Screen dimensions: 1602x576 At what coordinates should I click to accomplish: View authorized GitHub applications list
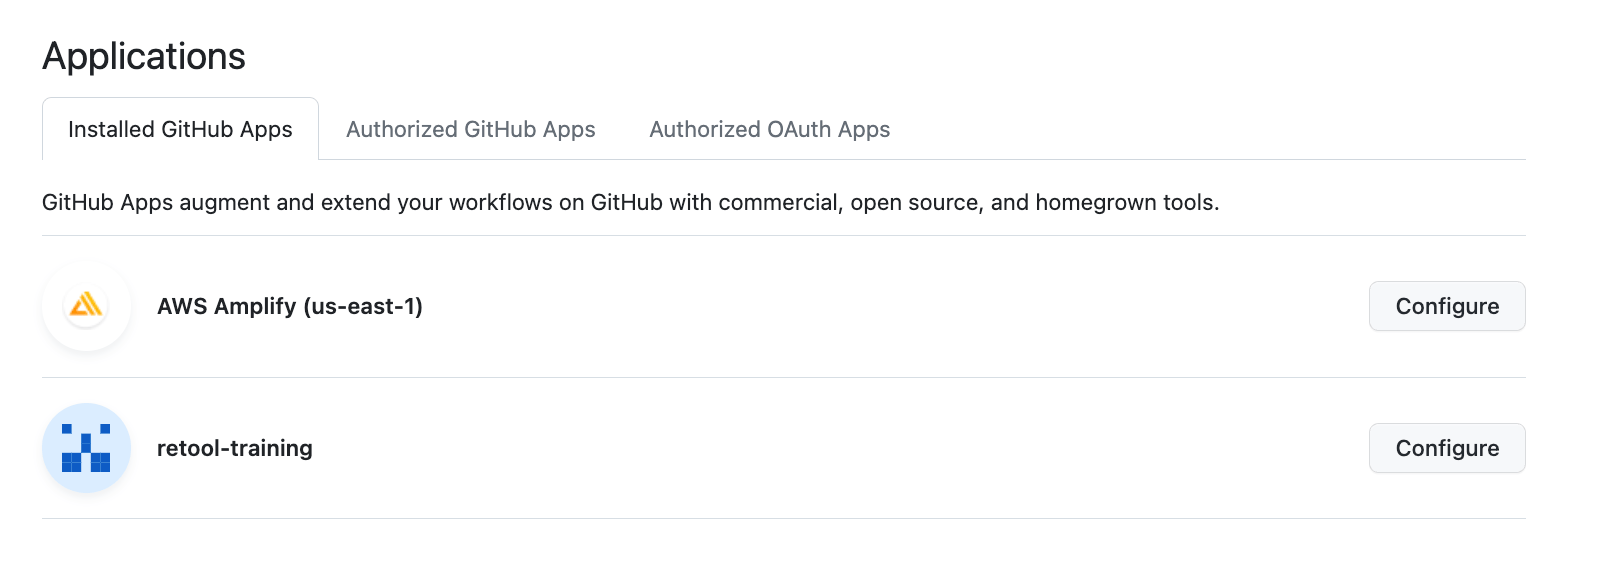point(471,129)
